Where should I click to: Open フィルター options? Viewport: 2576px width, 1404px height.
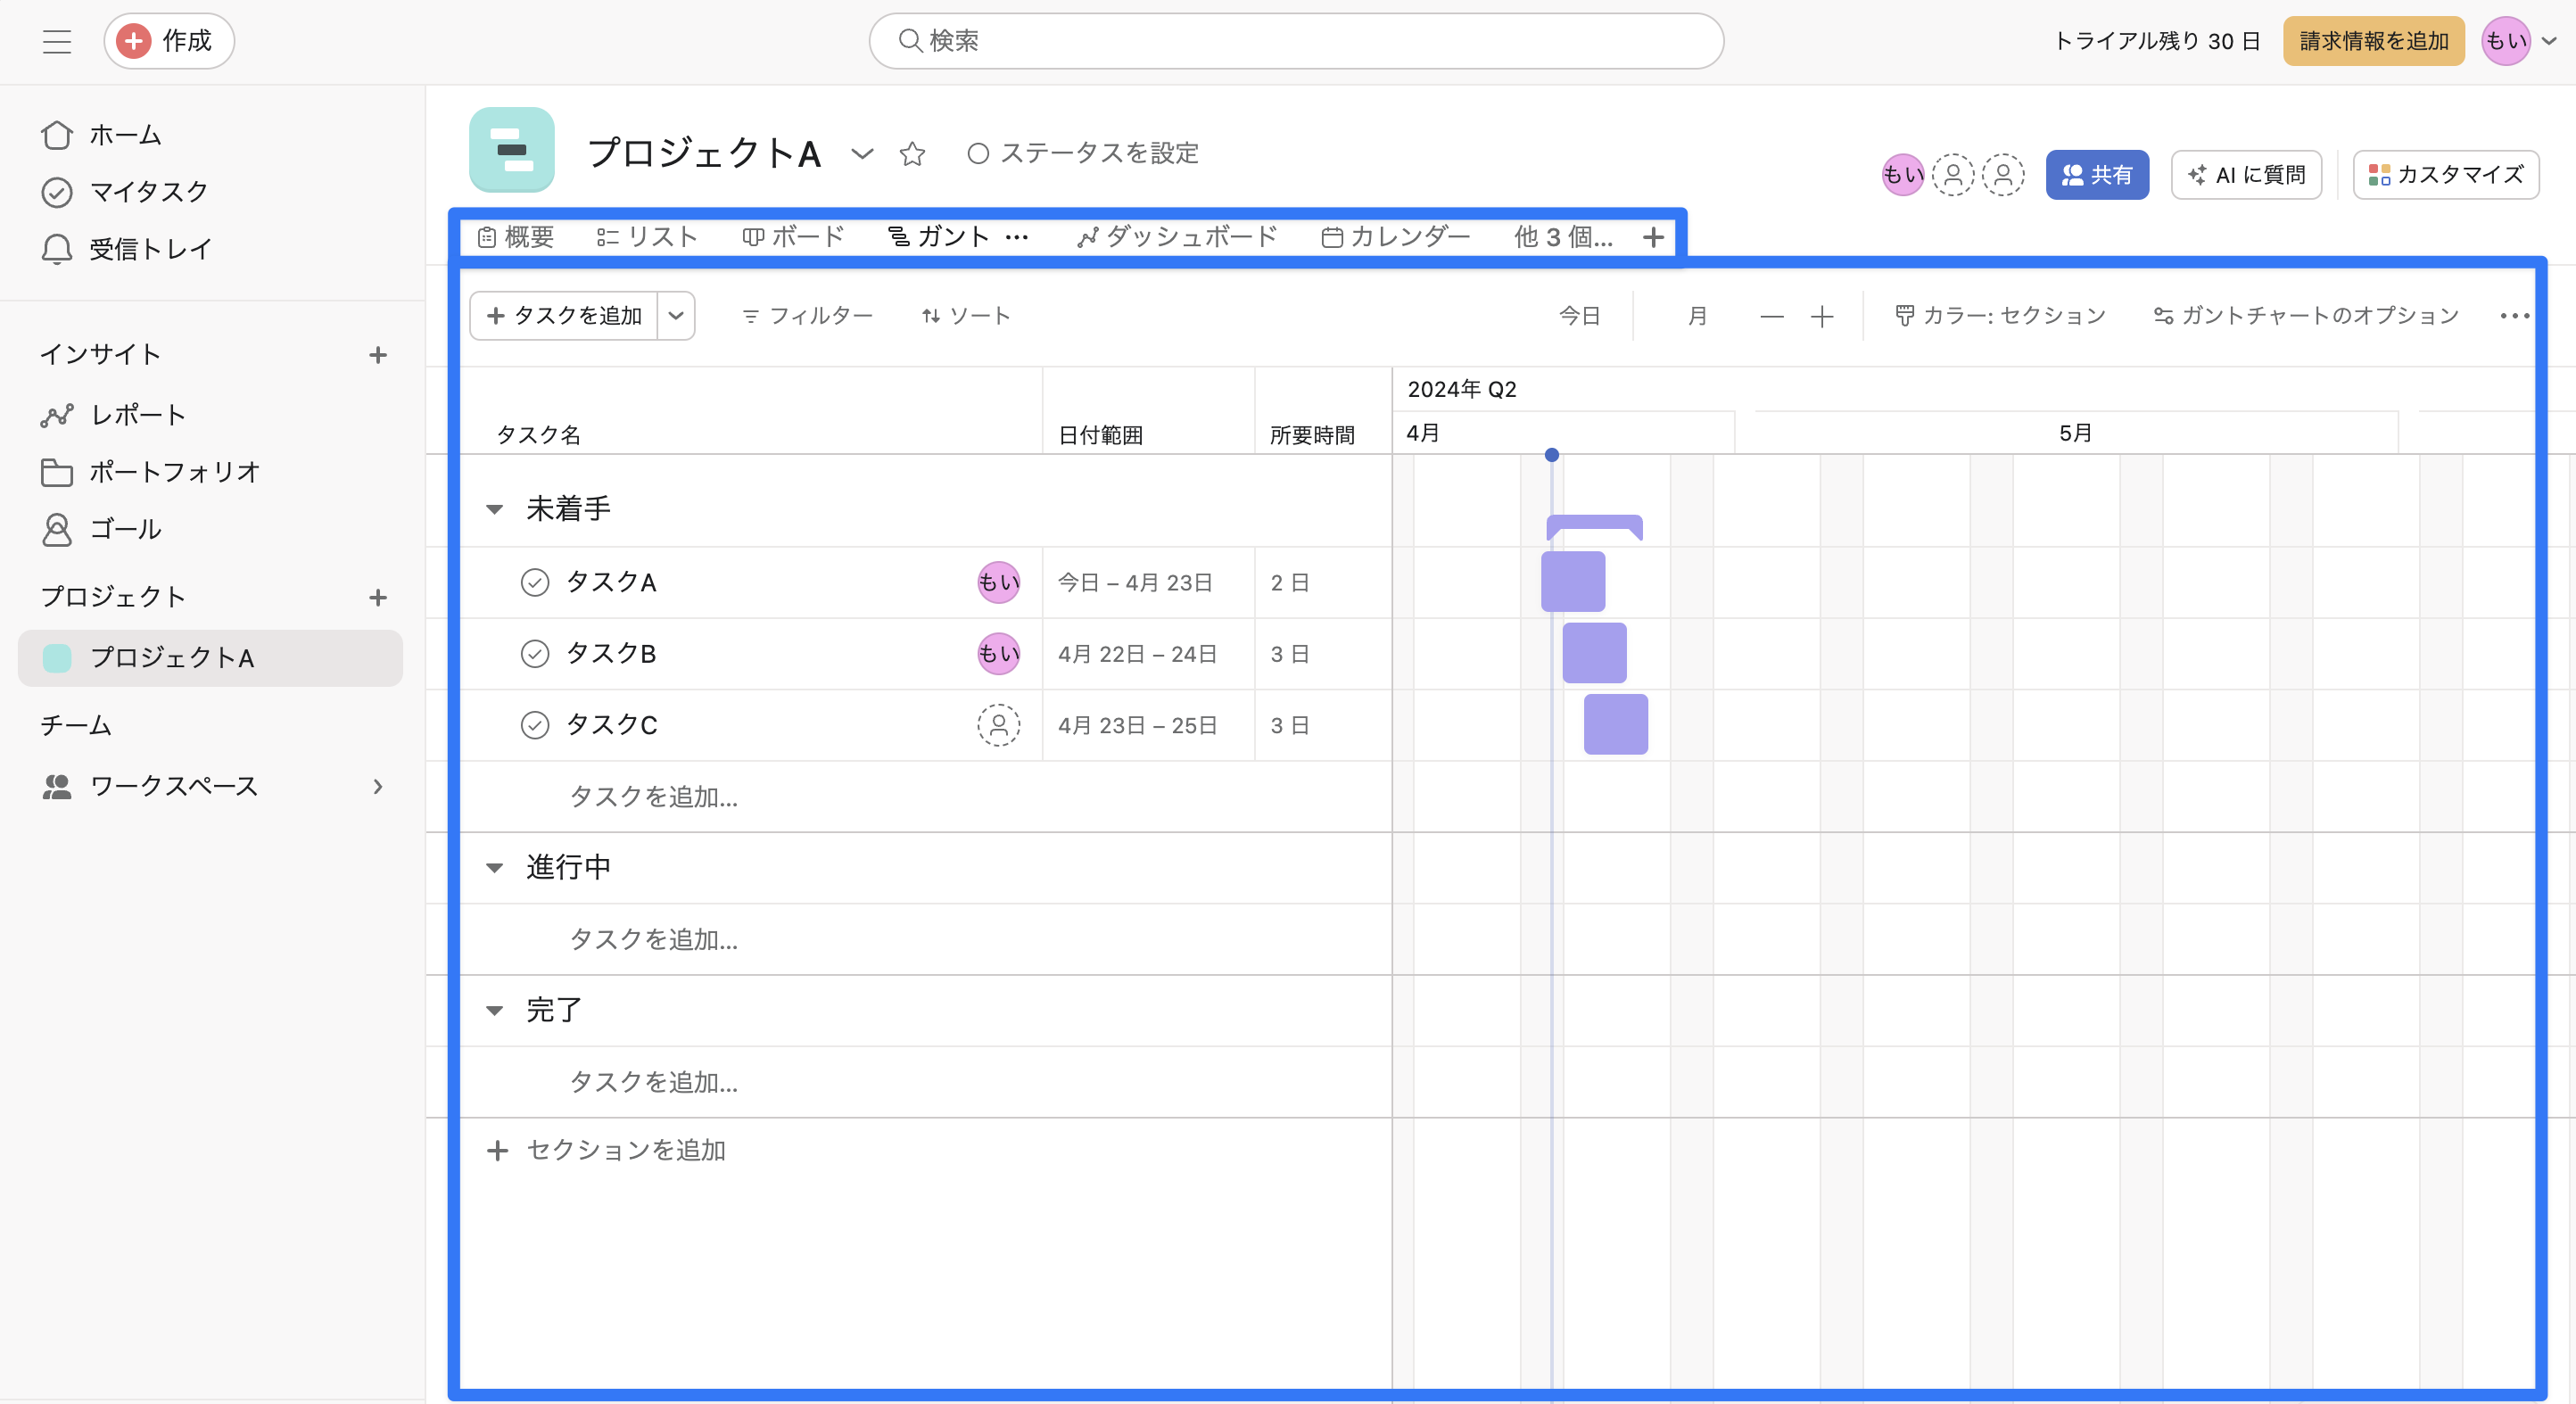click(x=808, y=316)
